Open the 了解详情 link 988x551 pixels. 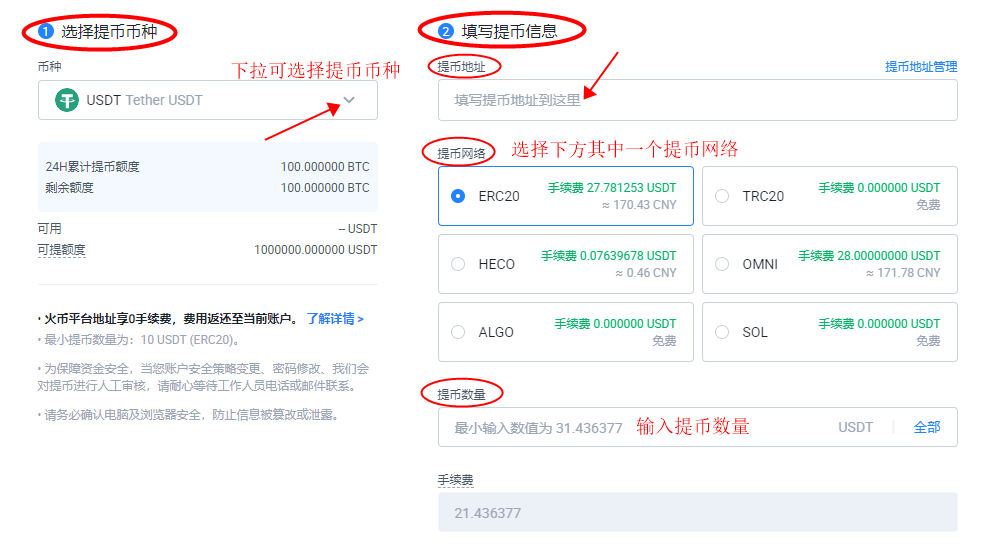pos(335,319)
